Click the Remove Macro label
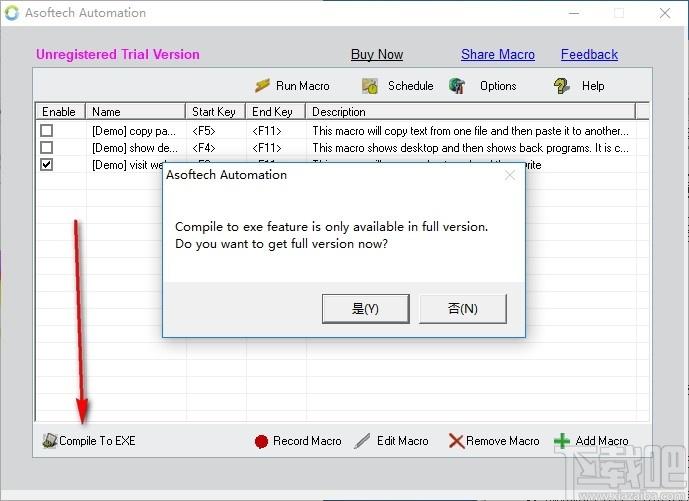689x501 pixels. tap(503, 441)
